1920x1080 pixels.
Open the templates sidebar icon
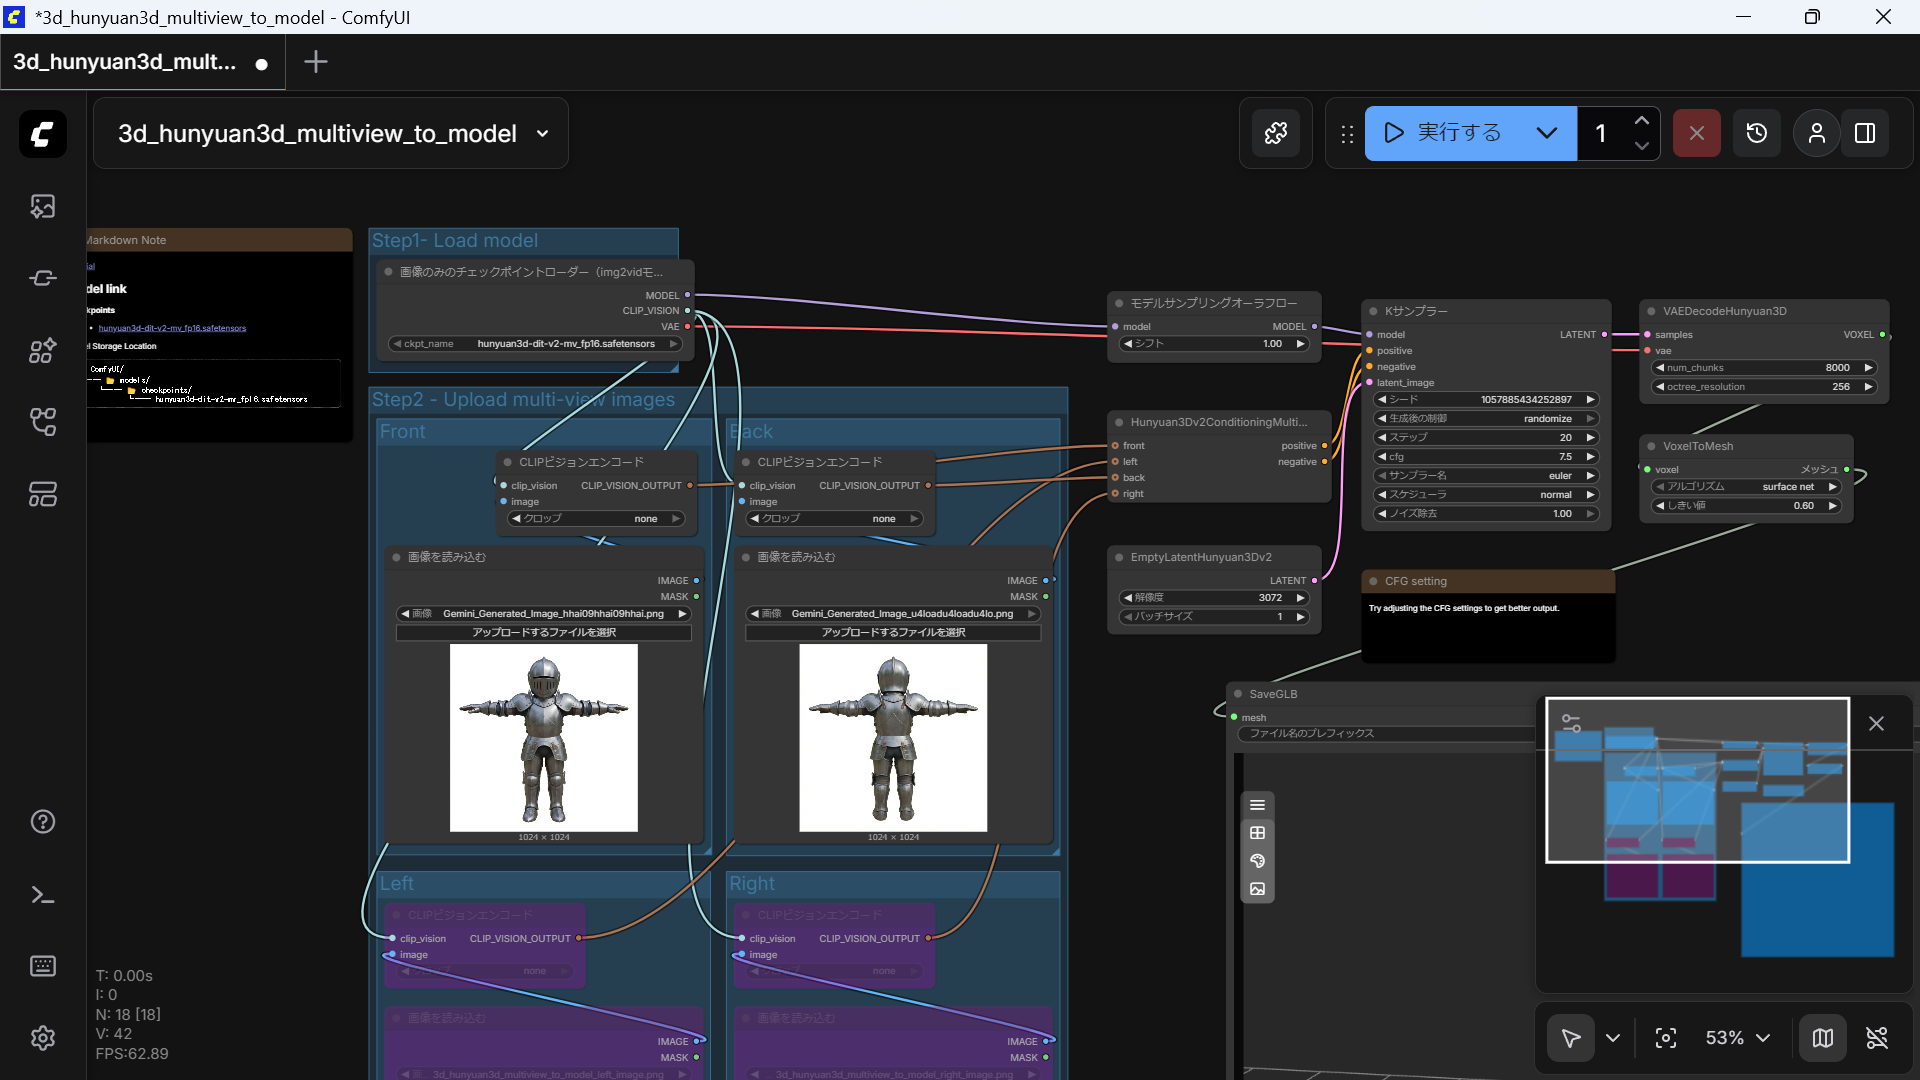point(42,494)
